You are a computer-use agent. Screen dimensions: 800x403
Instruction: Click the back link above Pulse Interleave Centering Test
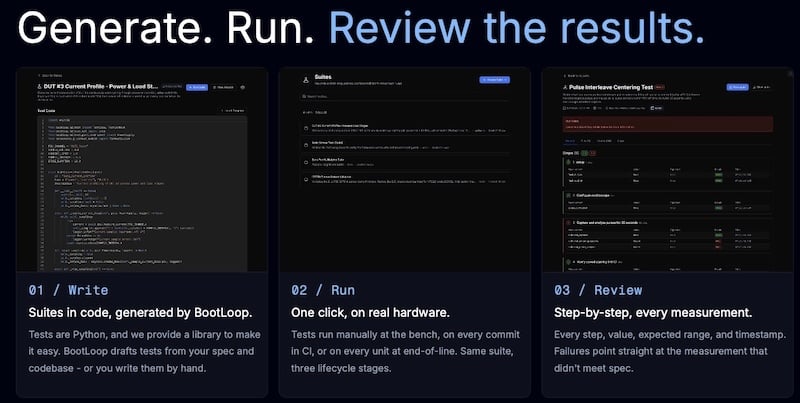577,75
